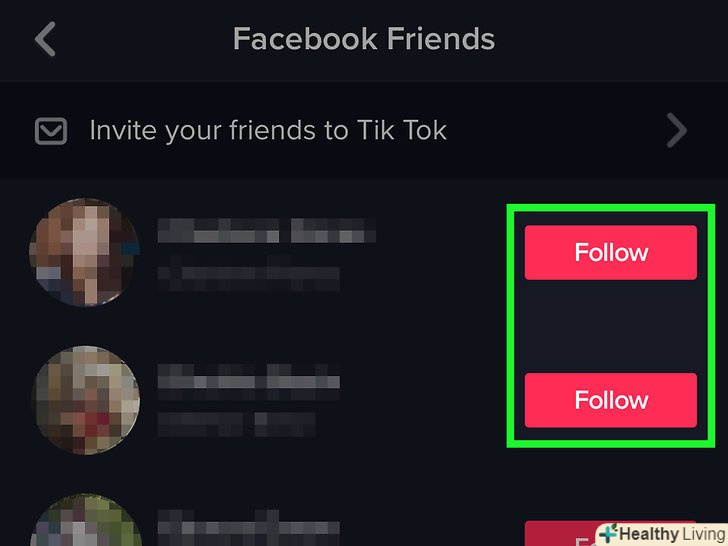Click the empty gap between both Follow buttons
Viewport: 728px width, 546px height.
pos(611,326)
